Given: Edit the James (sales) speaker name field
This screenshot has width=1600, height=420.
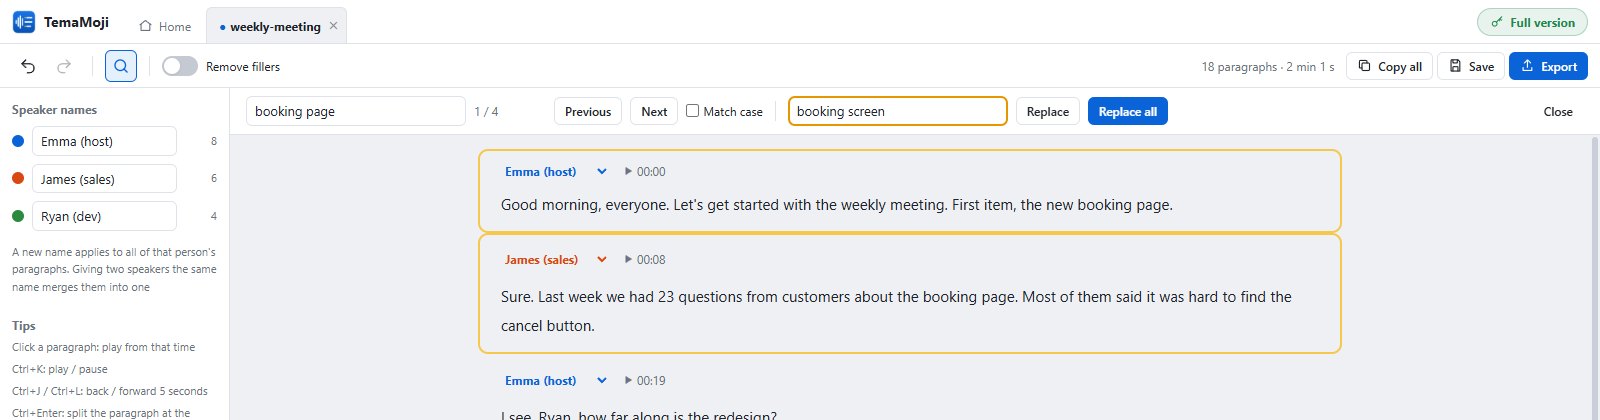Looking at the screenshot, I should pos(104,179).
